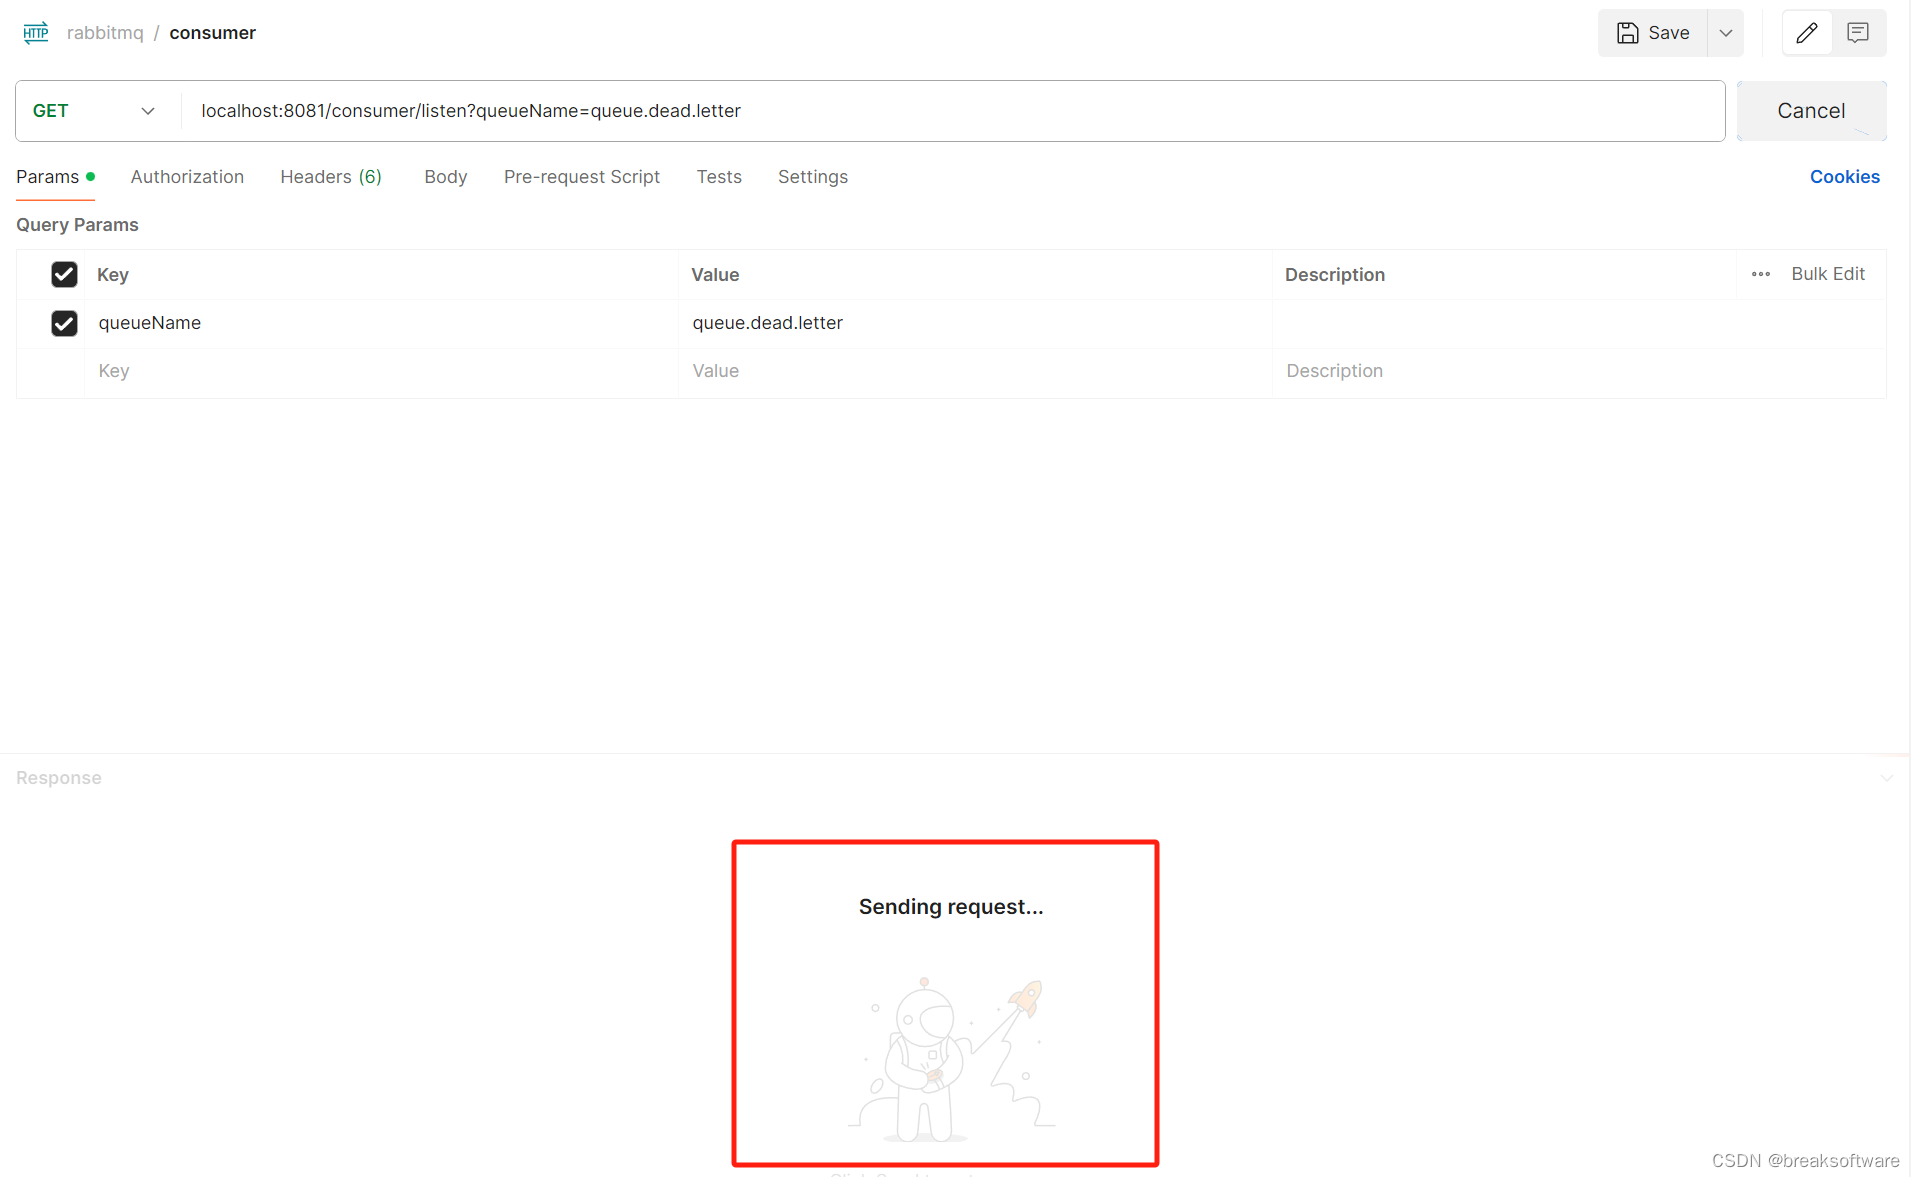The image size is (1915, 1177).
Task: Click the empty Key placeholder field
Action: [381, 371]
